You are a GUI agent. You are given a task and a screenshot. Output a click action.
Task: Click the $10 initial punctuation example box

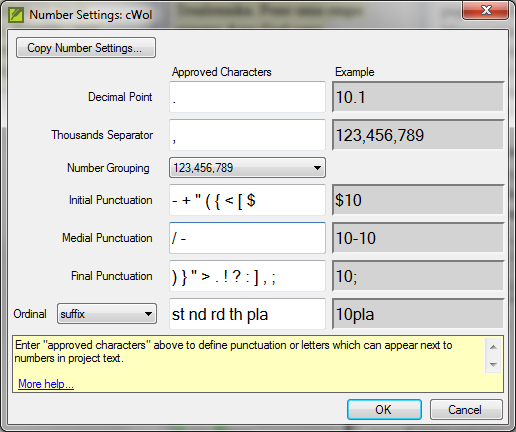coord(418,200)
